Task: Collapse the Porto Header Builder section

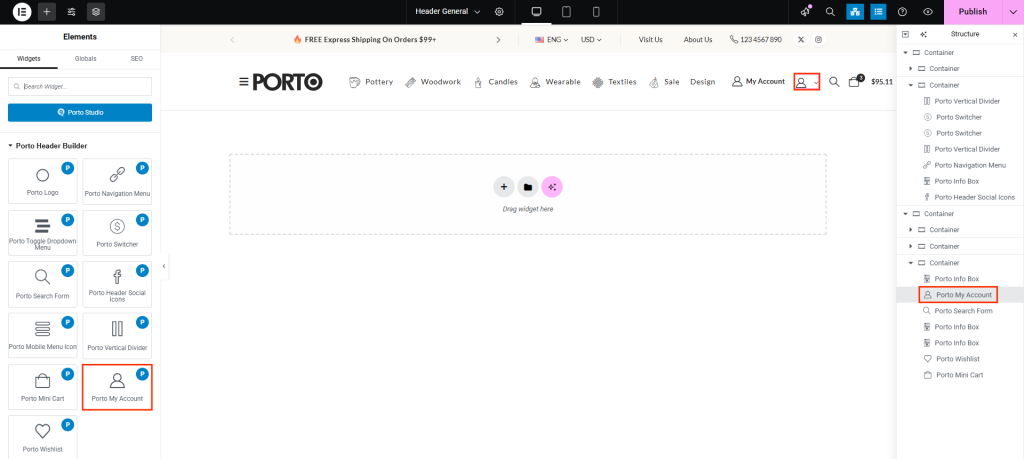Action: coord(11,146)
